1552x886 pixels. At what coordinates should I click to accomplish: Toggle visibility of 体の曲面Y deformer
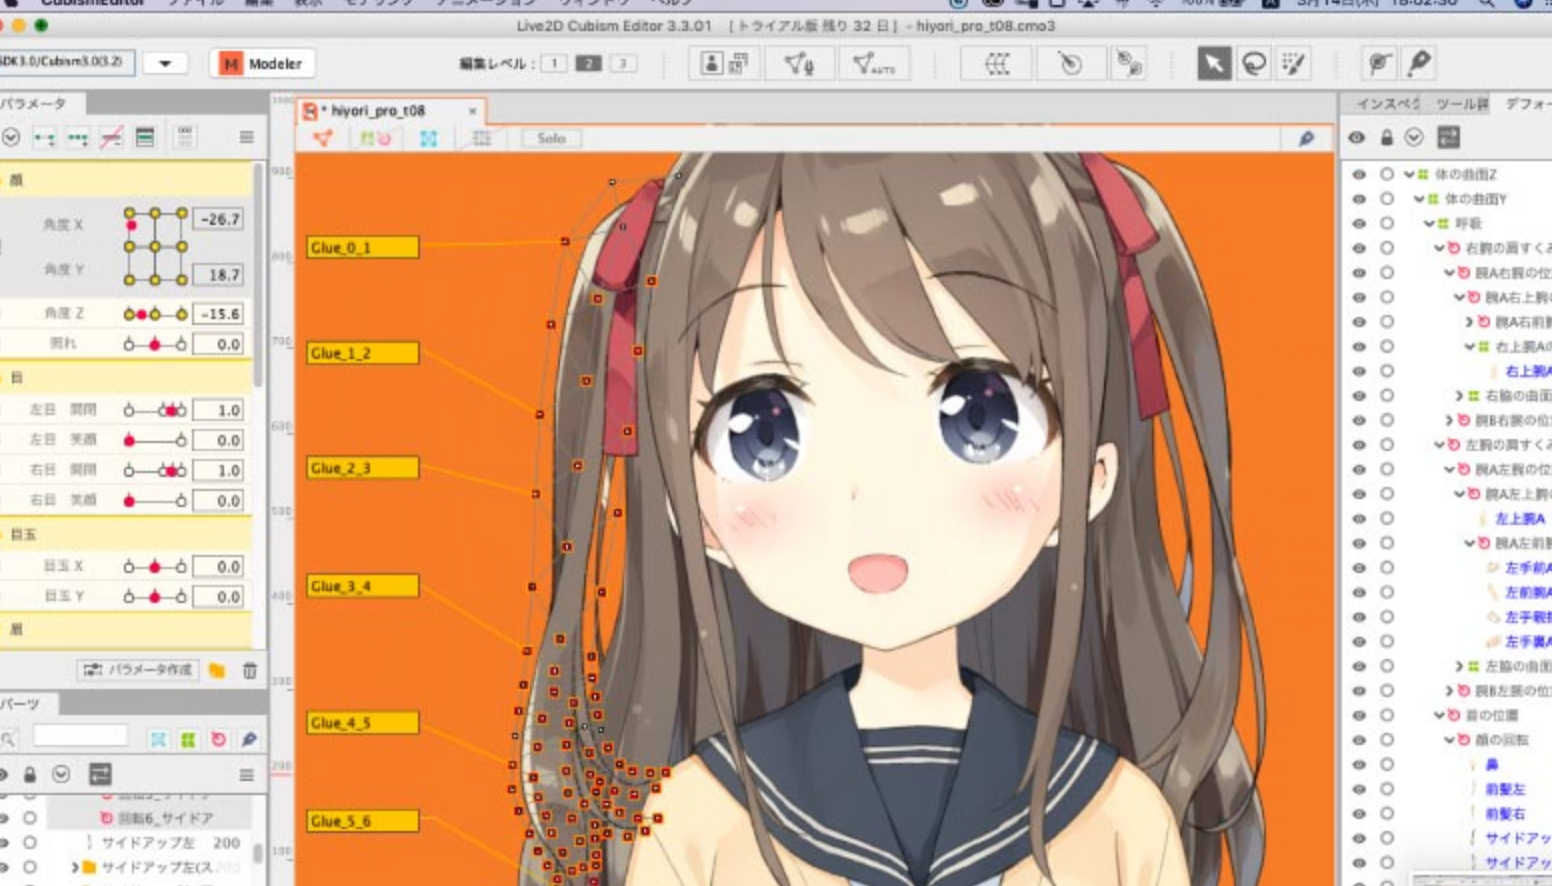1358,199
